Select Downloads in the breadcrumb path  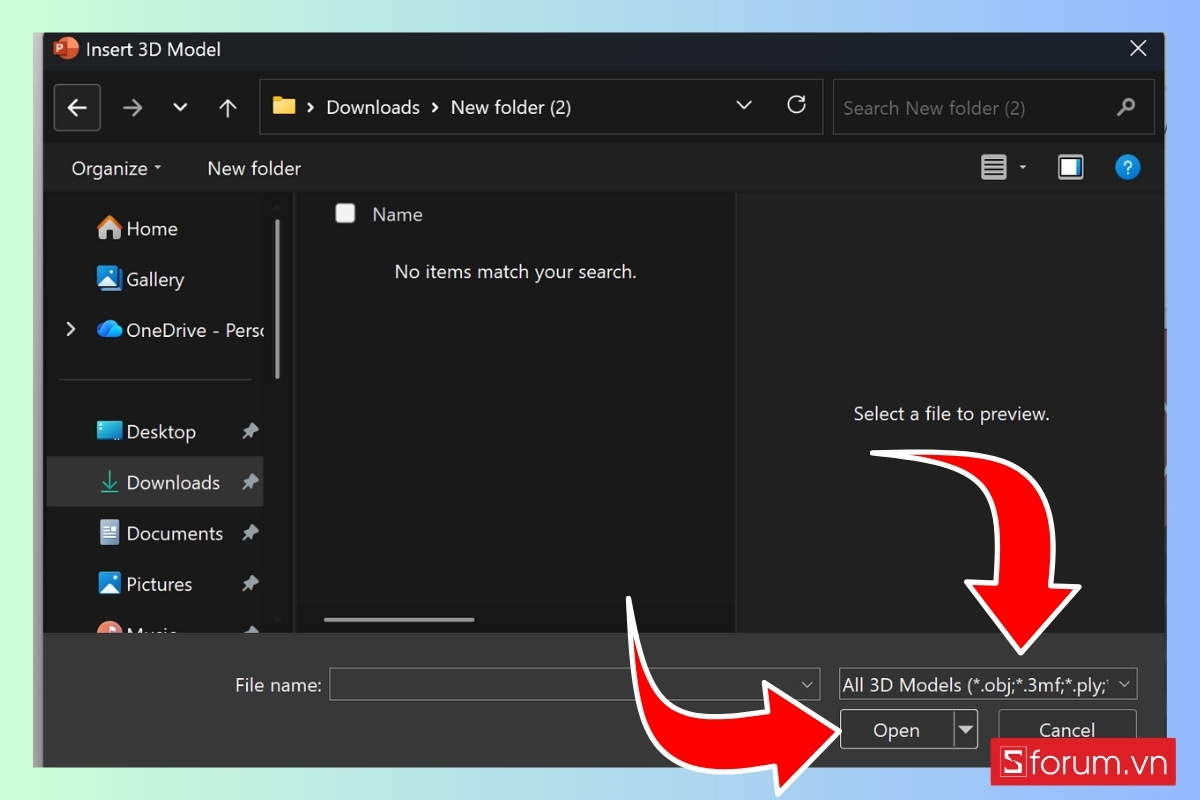pos(373,107)
